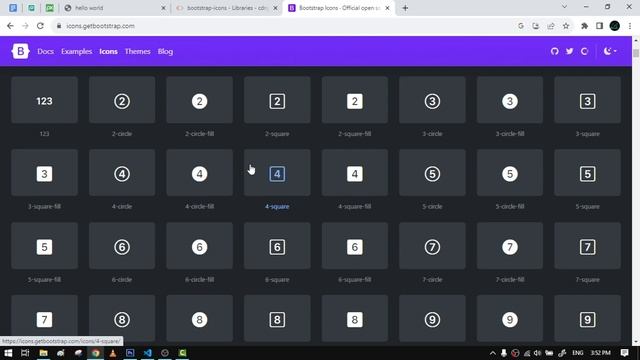This screenshot has width=640, height=360.
Task: Pick the 3-square icon
Action: coord(587,100)
